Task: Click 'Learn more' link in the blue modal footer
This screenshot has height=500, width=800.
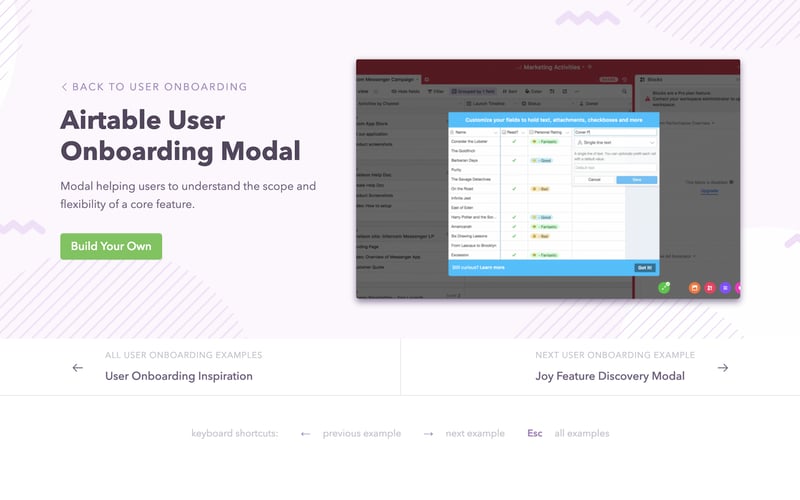Action: 492,267
